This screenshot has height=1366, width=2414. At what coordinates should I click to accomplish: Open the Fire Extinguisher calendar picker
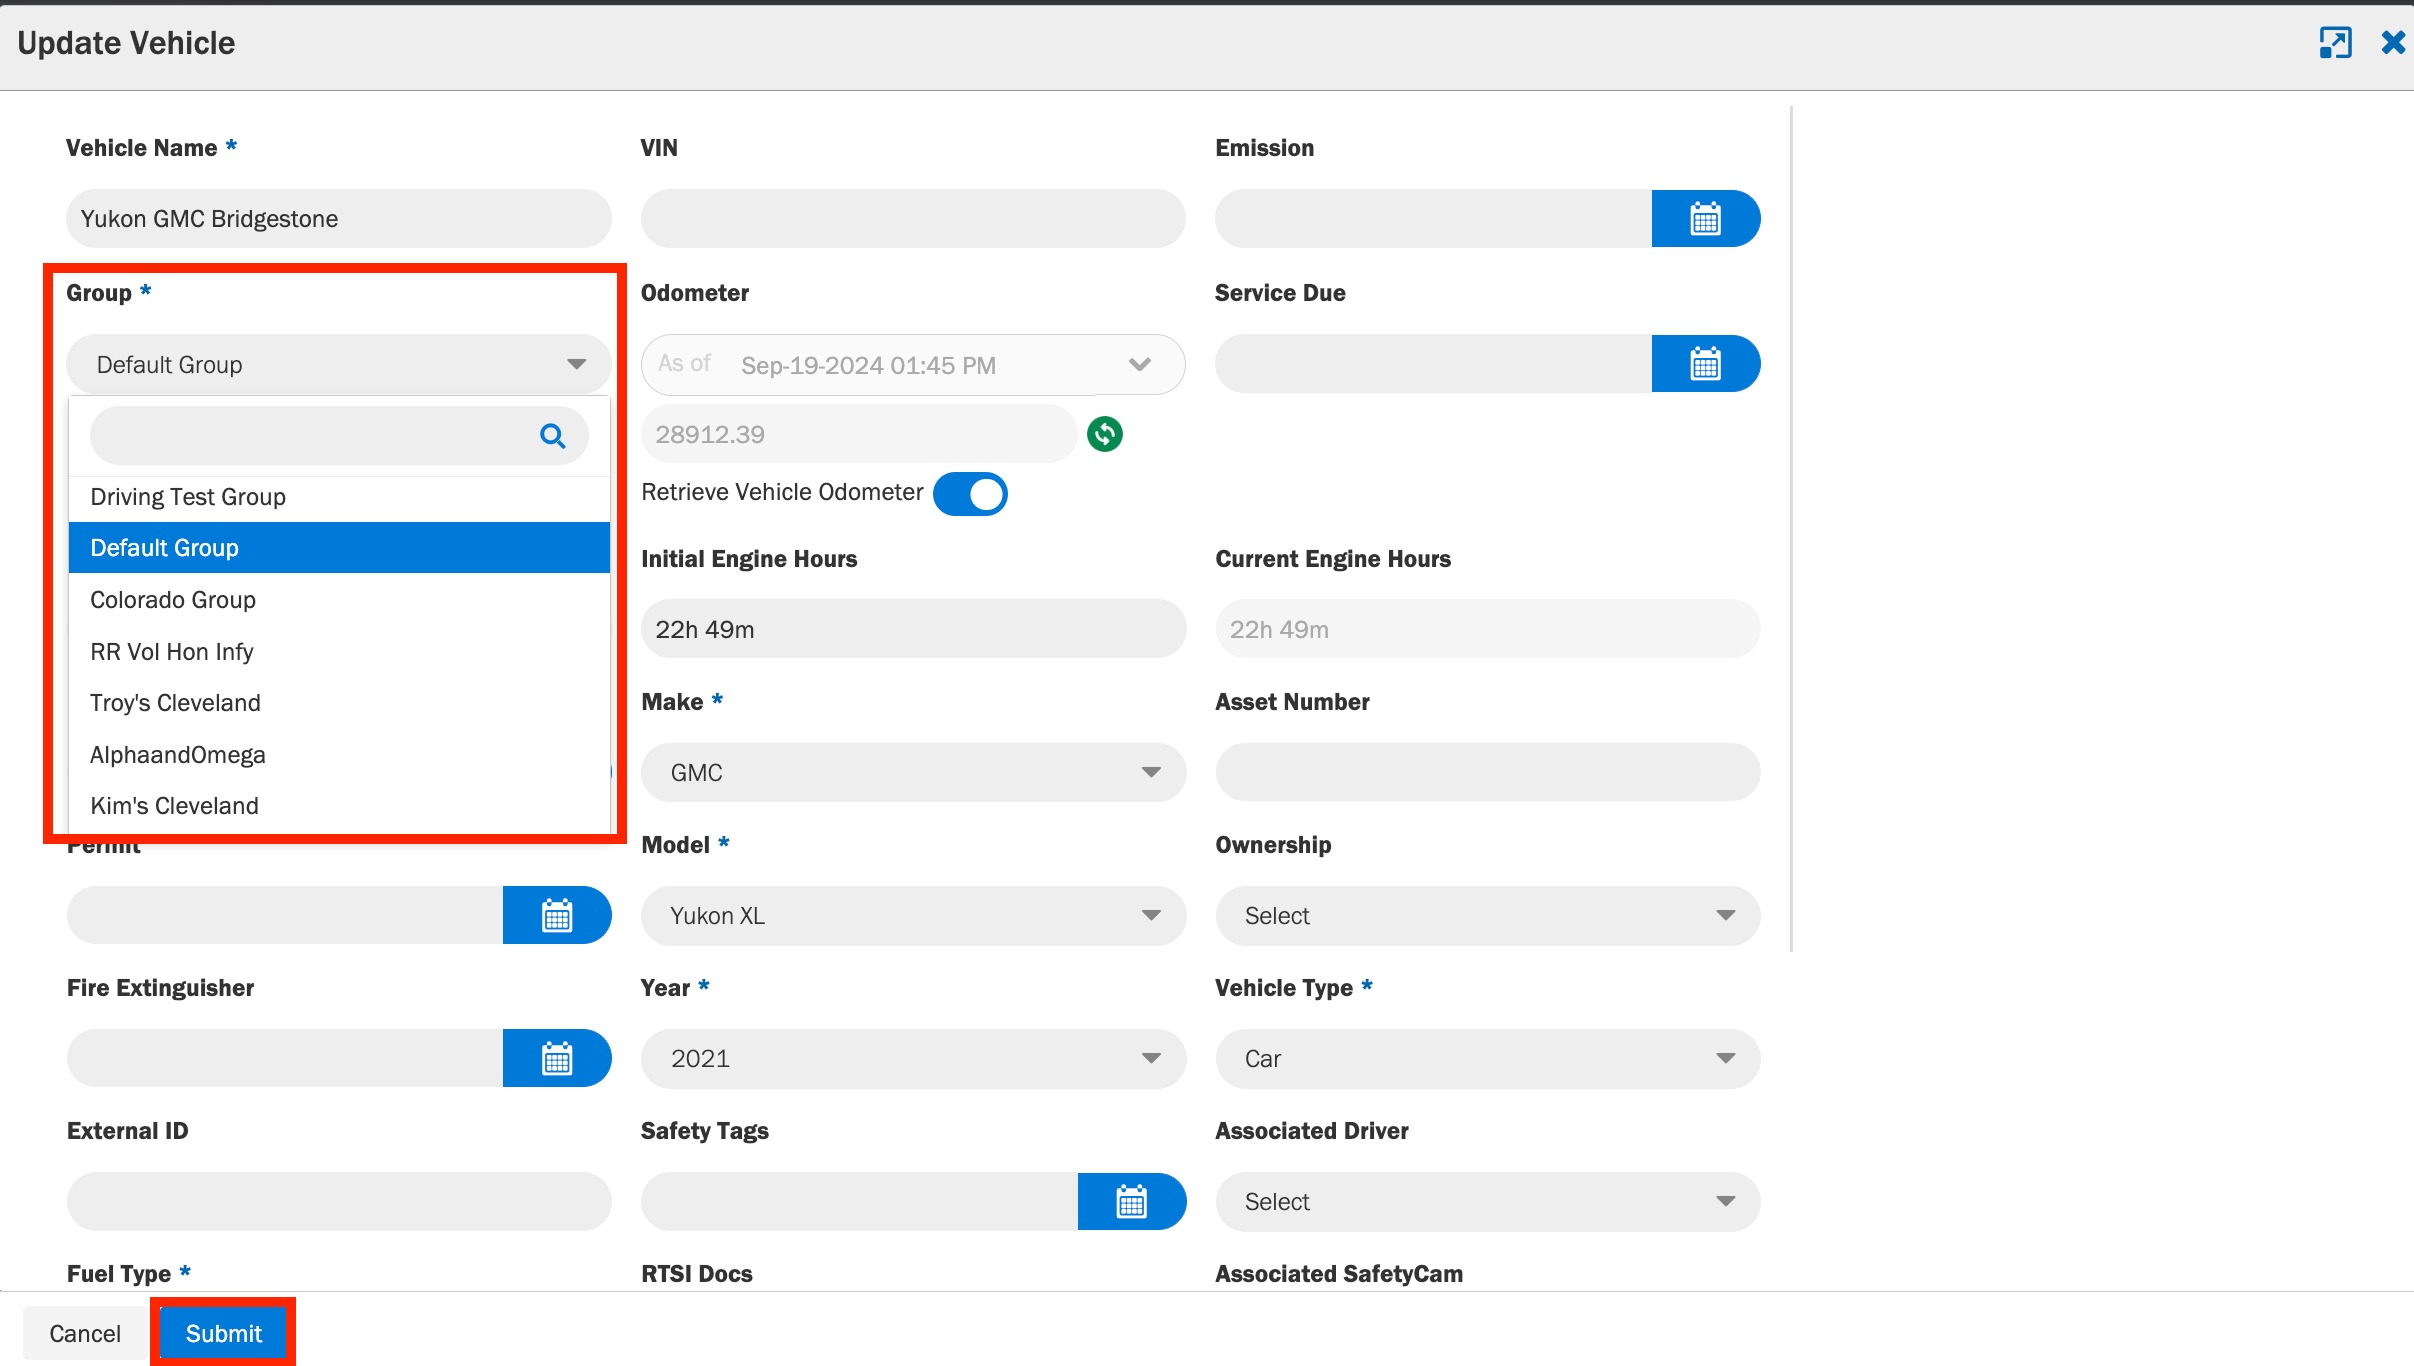point(556,1058)
